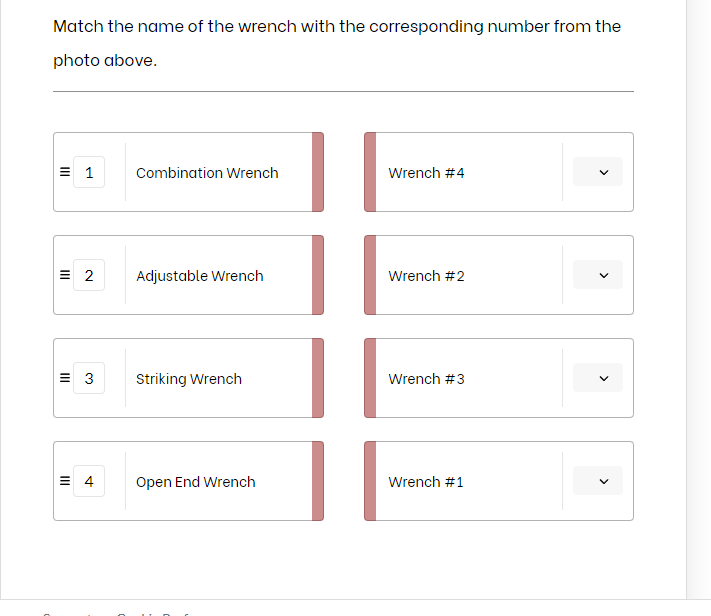Select the Open End Wrench item

click(196, 482)
